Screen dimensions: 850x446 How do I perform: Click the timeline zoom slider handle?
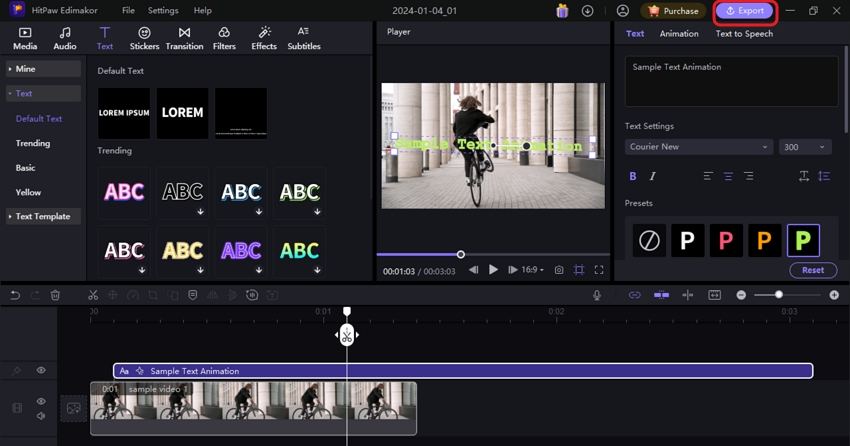point(779,295)
